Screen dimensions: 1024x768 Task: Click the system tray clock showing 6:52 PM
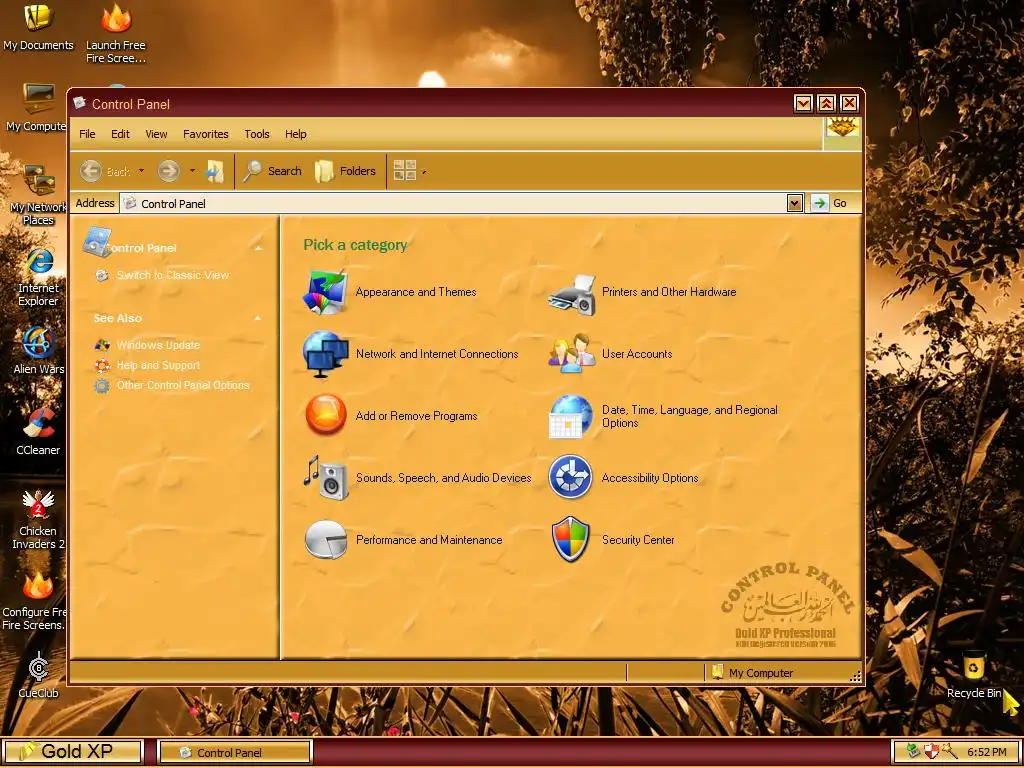(987, 752)
